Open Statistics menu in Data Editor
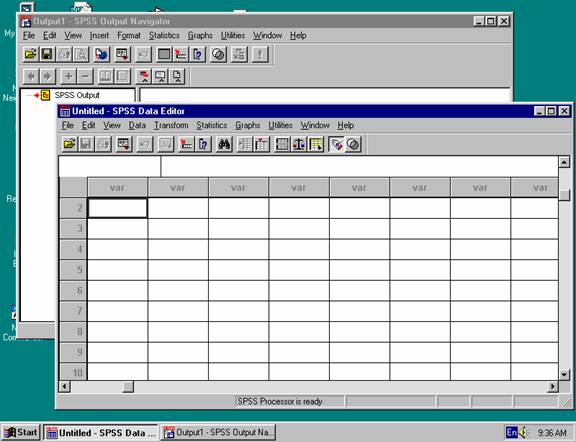Viewport: 576px width, 442px height. [212, 125]
